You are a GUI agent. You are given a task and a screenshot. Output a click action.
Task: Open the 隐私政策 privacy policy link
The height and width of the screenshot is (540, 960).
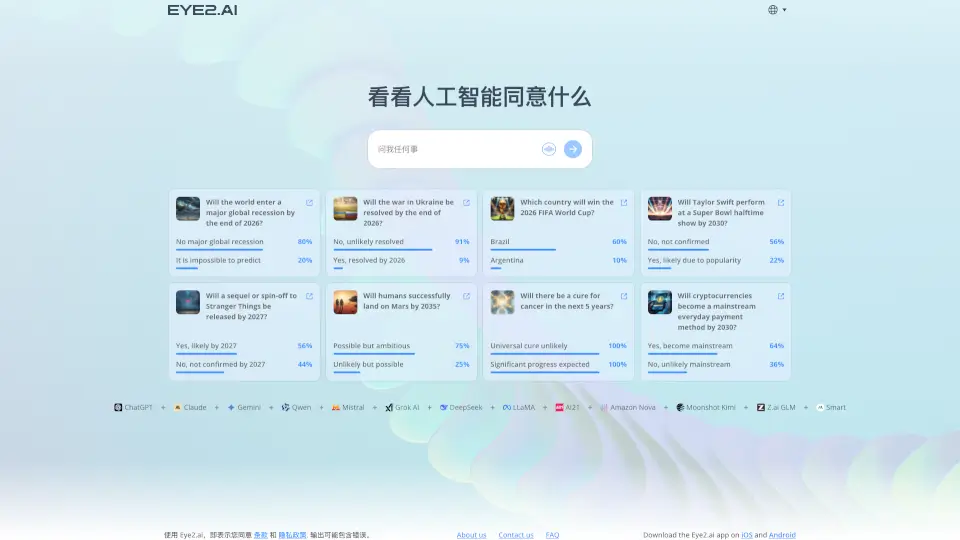coord(292,535)
